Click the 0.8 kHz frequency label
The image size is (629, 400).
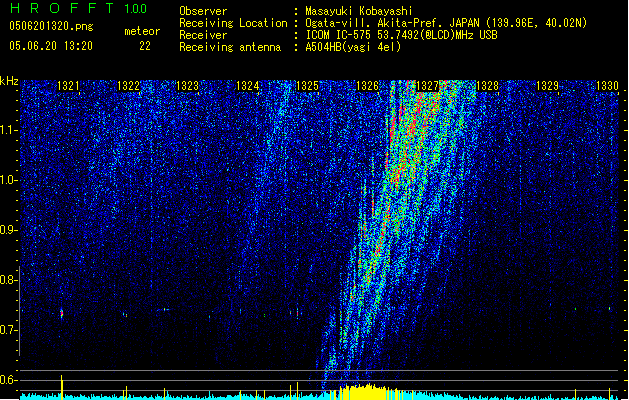tap(9, 280)
